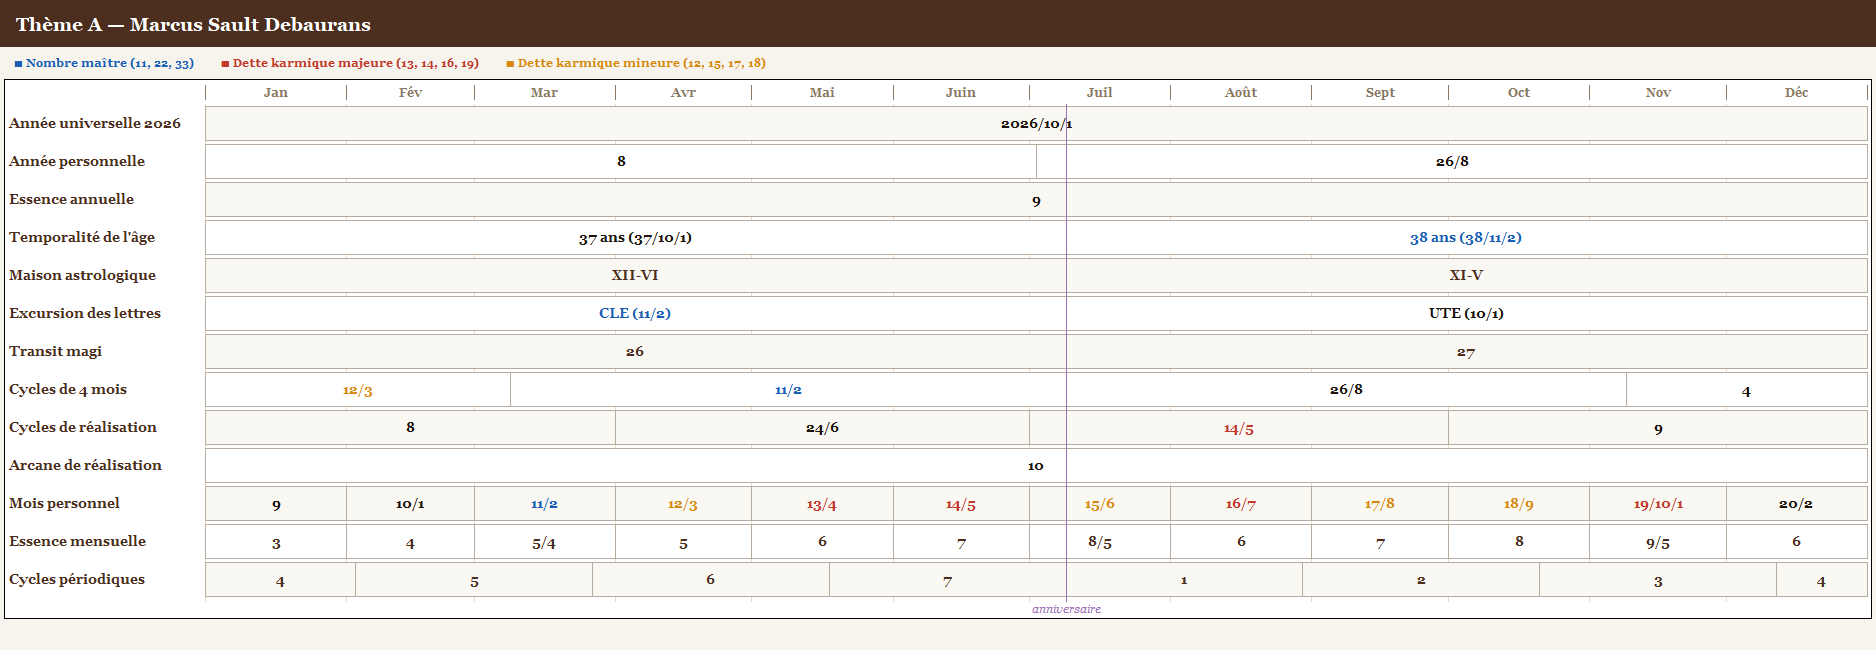This screenshot has height=650, width=1876.
Task: Select the 'Excursion des lettres' row label
Action: coord(85,313)
